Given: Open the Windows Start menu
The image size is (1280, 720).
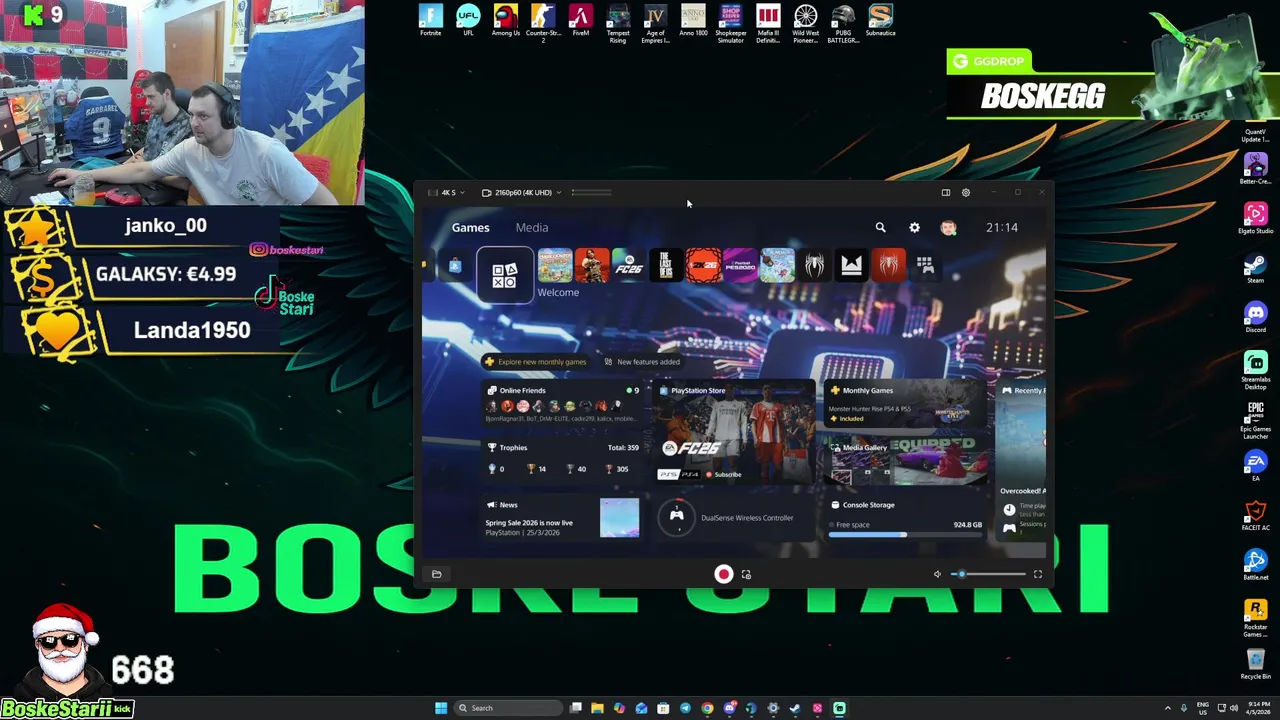Looking at the screenshot, I should pyautogui.click(x=440, y=708).
